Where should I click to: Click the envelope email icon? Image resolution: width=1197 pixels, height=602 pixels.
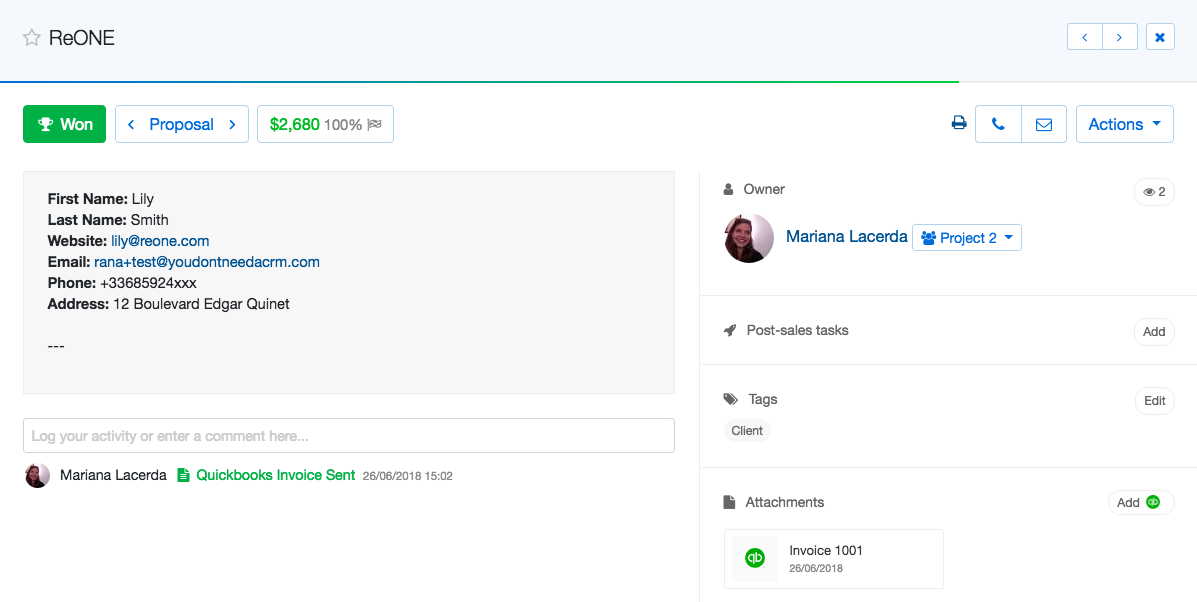(x=1043, y=124)
